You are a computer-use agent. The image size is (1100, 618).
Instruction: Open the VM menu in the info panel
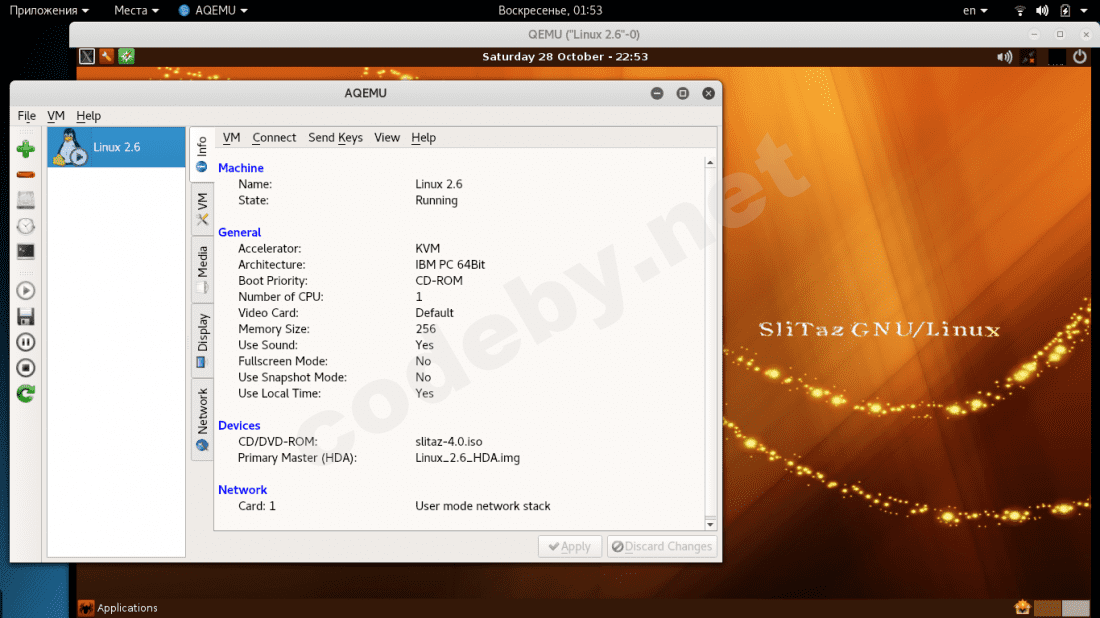pyautogui.click(x=232, y=137)
